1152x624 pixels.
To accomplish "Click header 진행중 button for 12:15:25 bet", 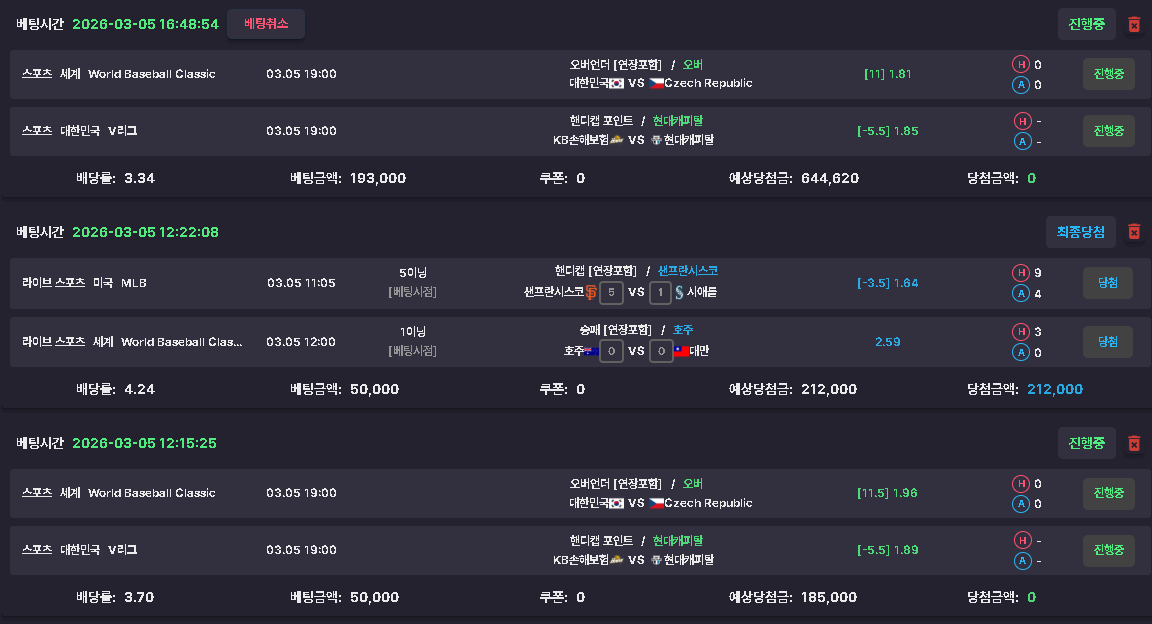I will (x=1086, y=443).
